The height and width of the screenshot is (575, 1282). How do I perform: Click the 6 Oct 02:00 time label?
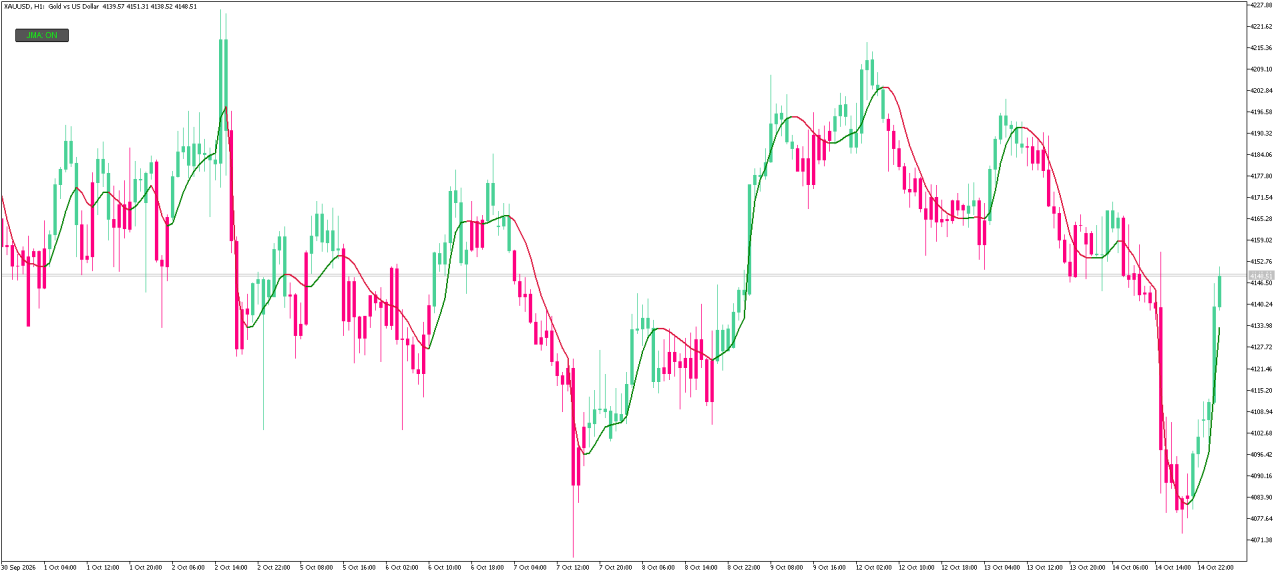[403, 567]
